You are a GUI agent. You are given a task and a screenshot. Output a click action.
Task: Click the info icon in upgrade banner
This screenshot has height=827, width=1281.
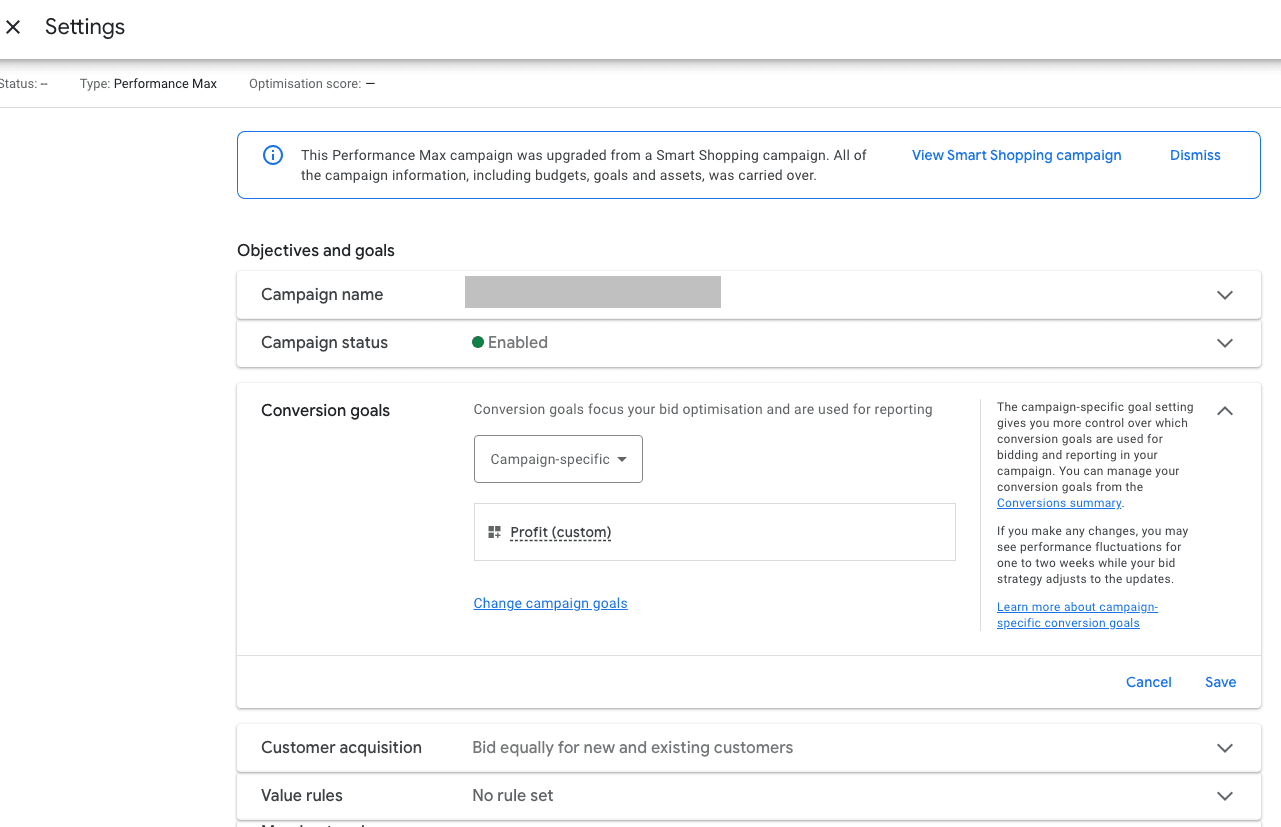click(x=272, y=155)
